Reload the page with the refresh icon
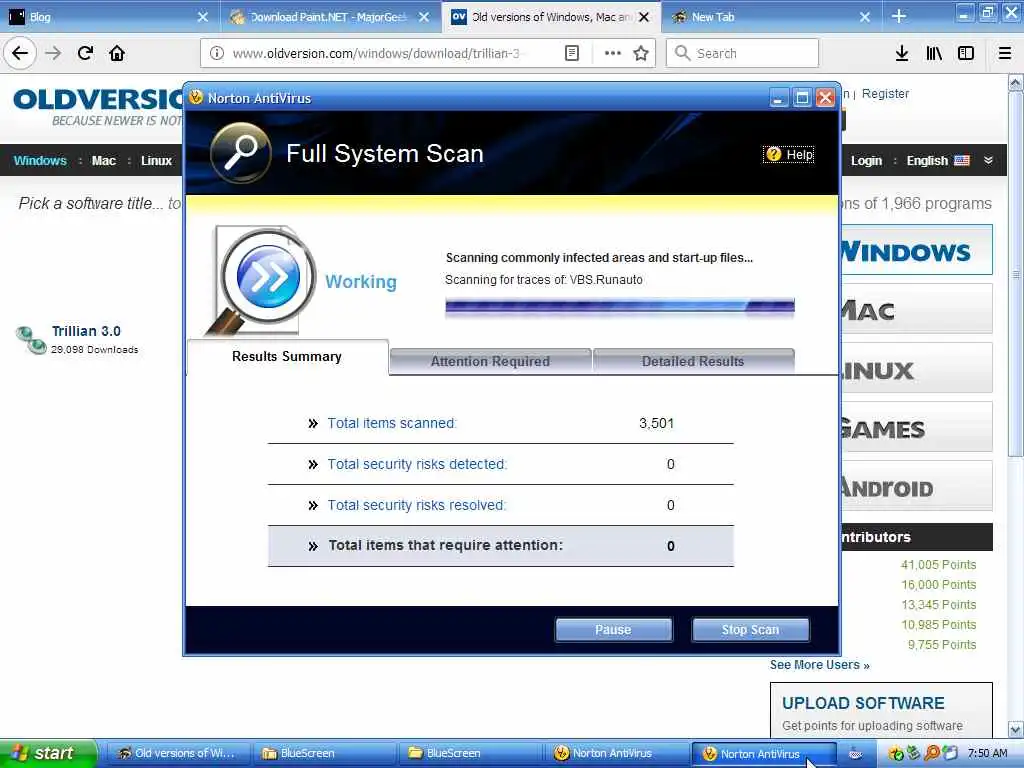The image size is (1024, 768). pos(86,53)
